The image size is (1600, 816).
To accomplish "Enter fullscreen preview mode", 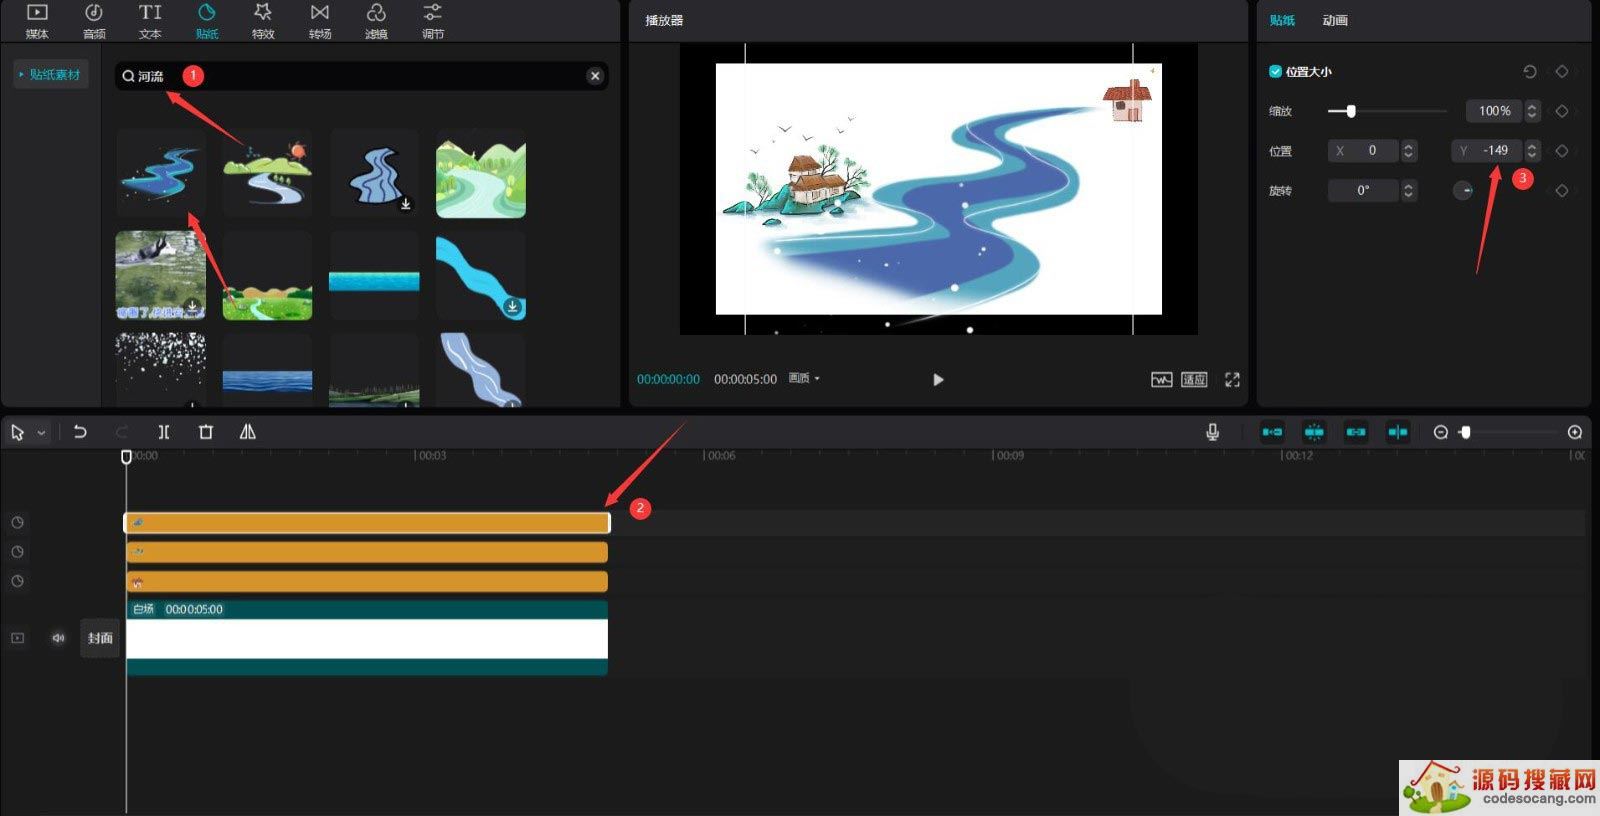I will click(x=1232, y=380).
